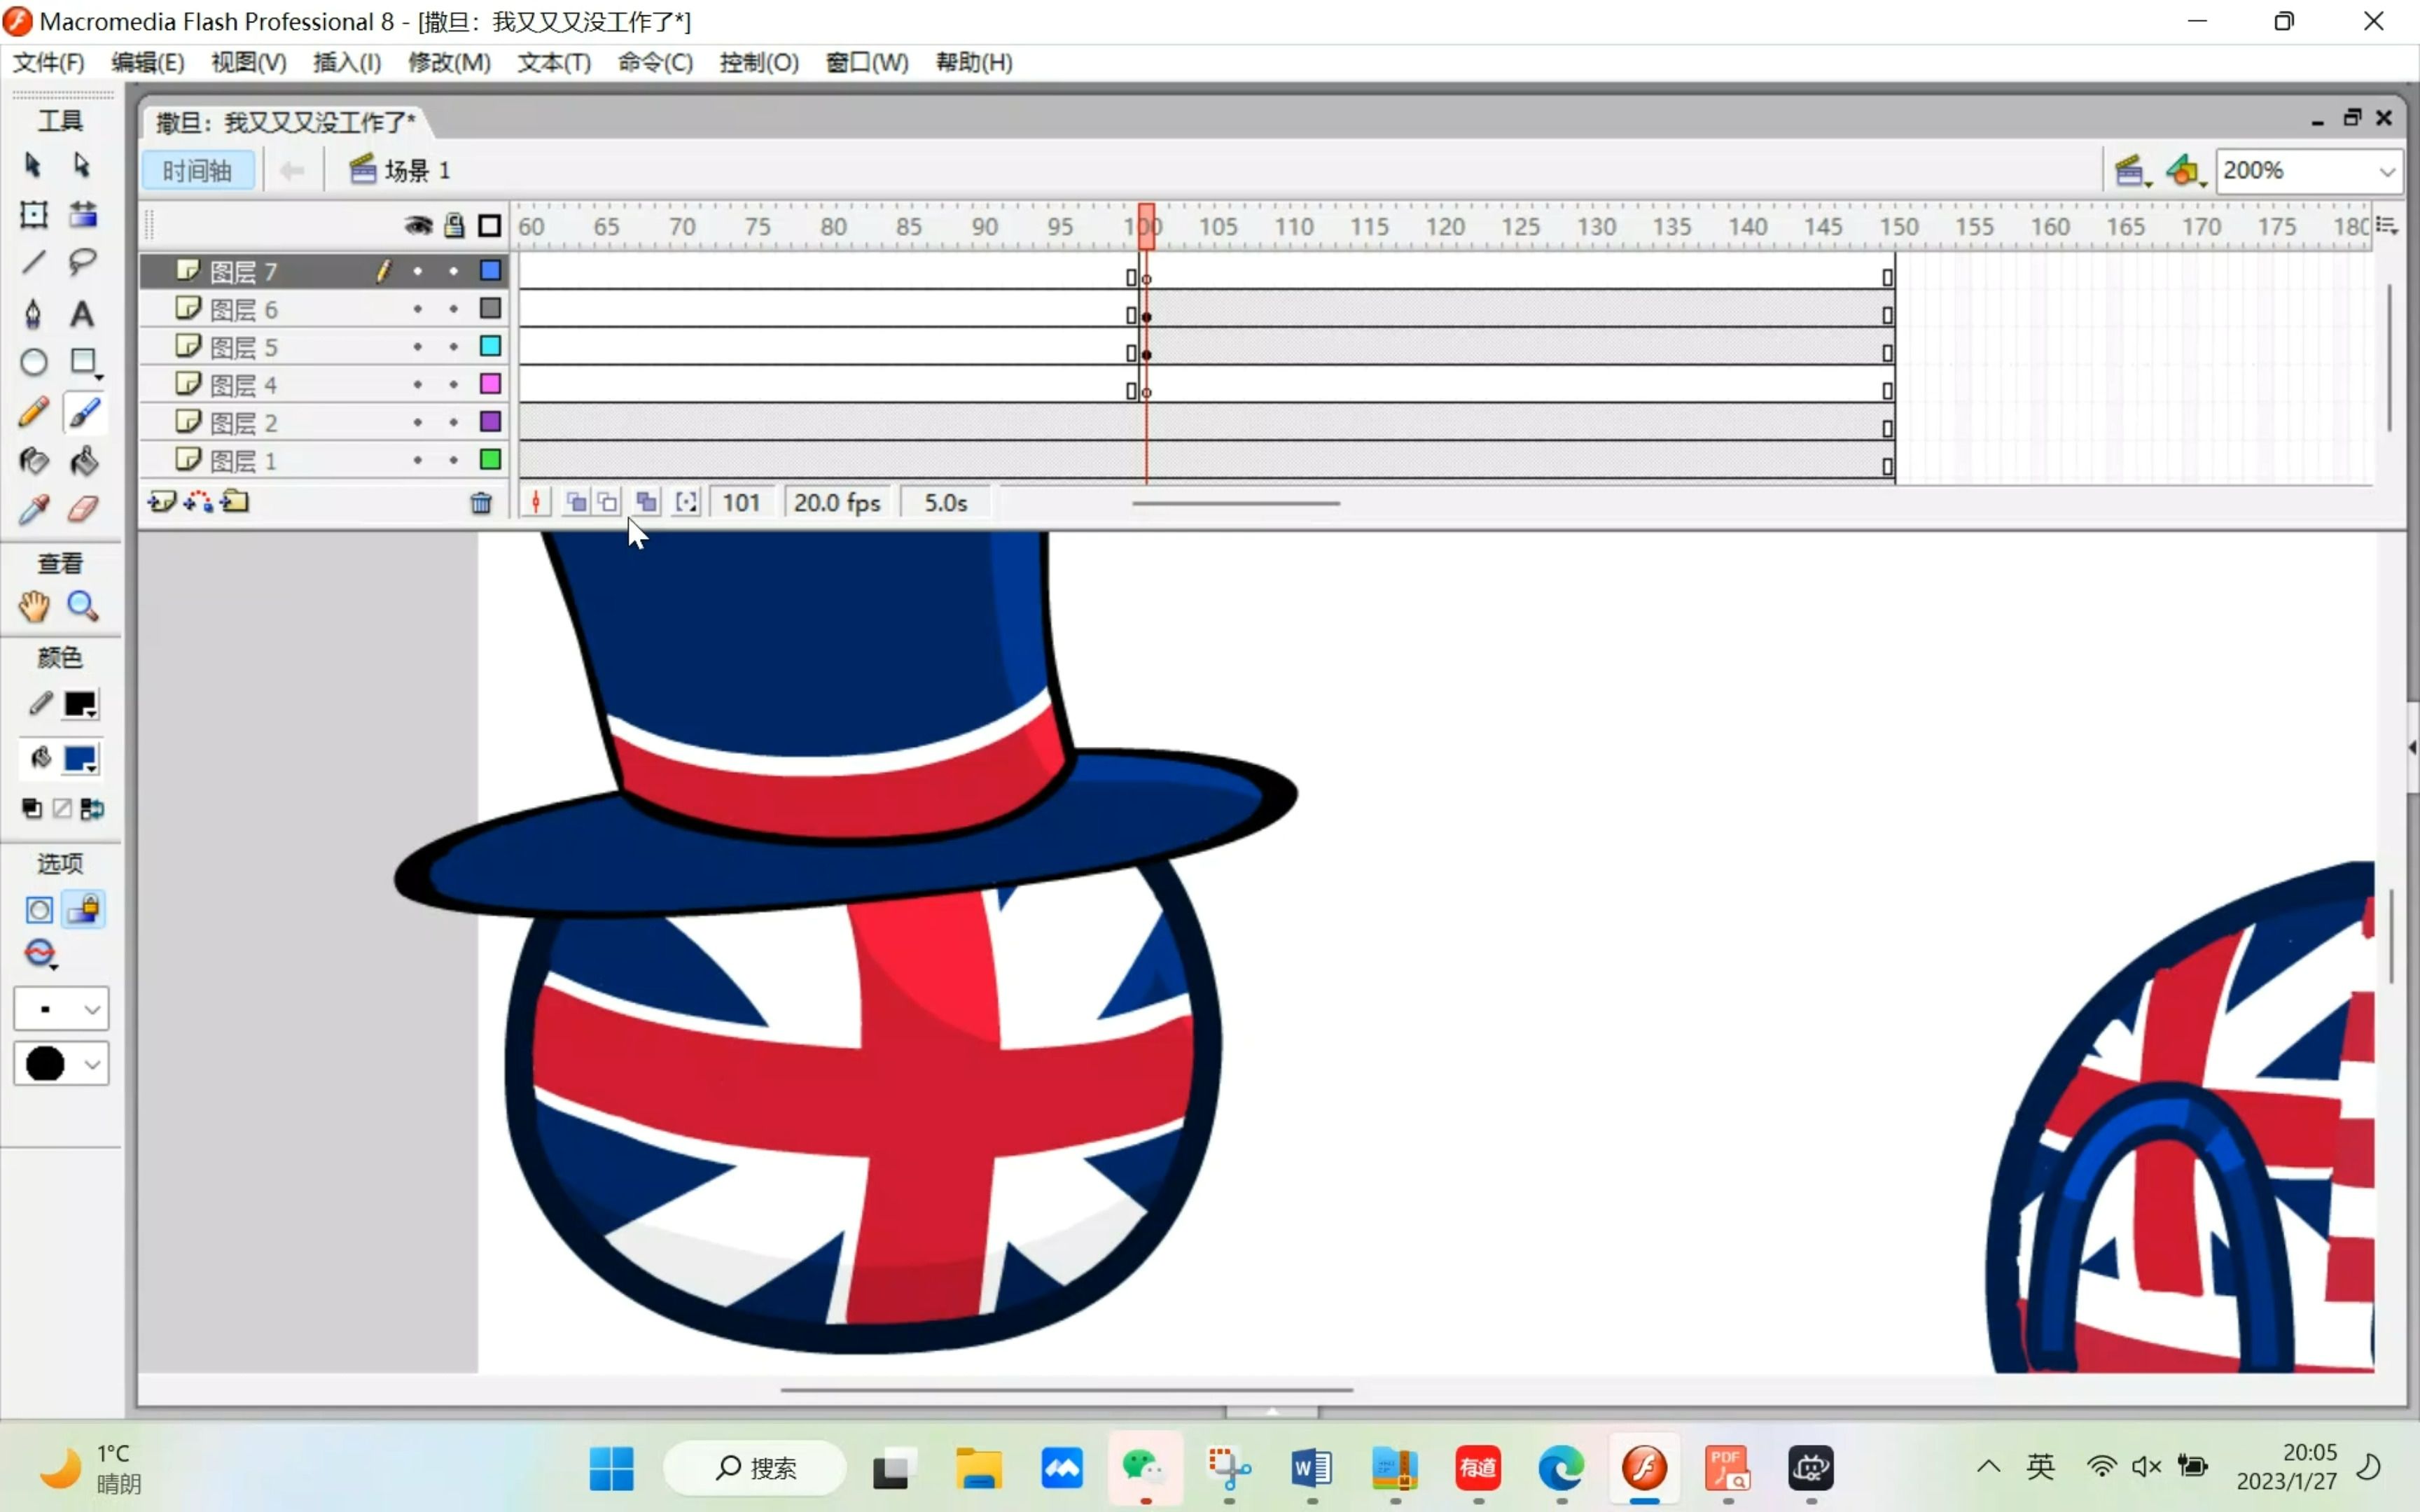The image size is (2420, 1512).
Task: Toggle visibility dot for 图层 2
Action: (417, 422)
